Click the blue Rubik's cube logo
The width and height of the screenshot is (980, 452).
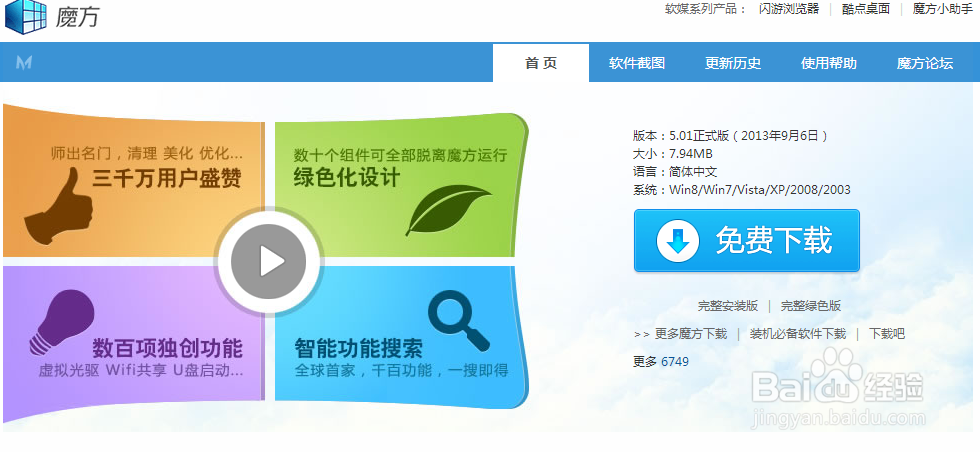click(25, 16)
